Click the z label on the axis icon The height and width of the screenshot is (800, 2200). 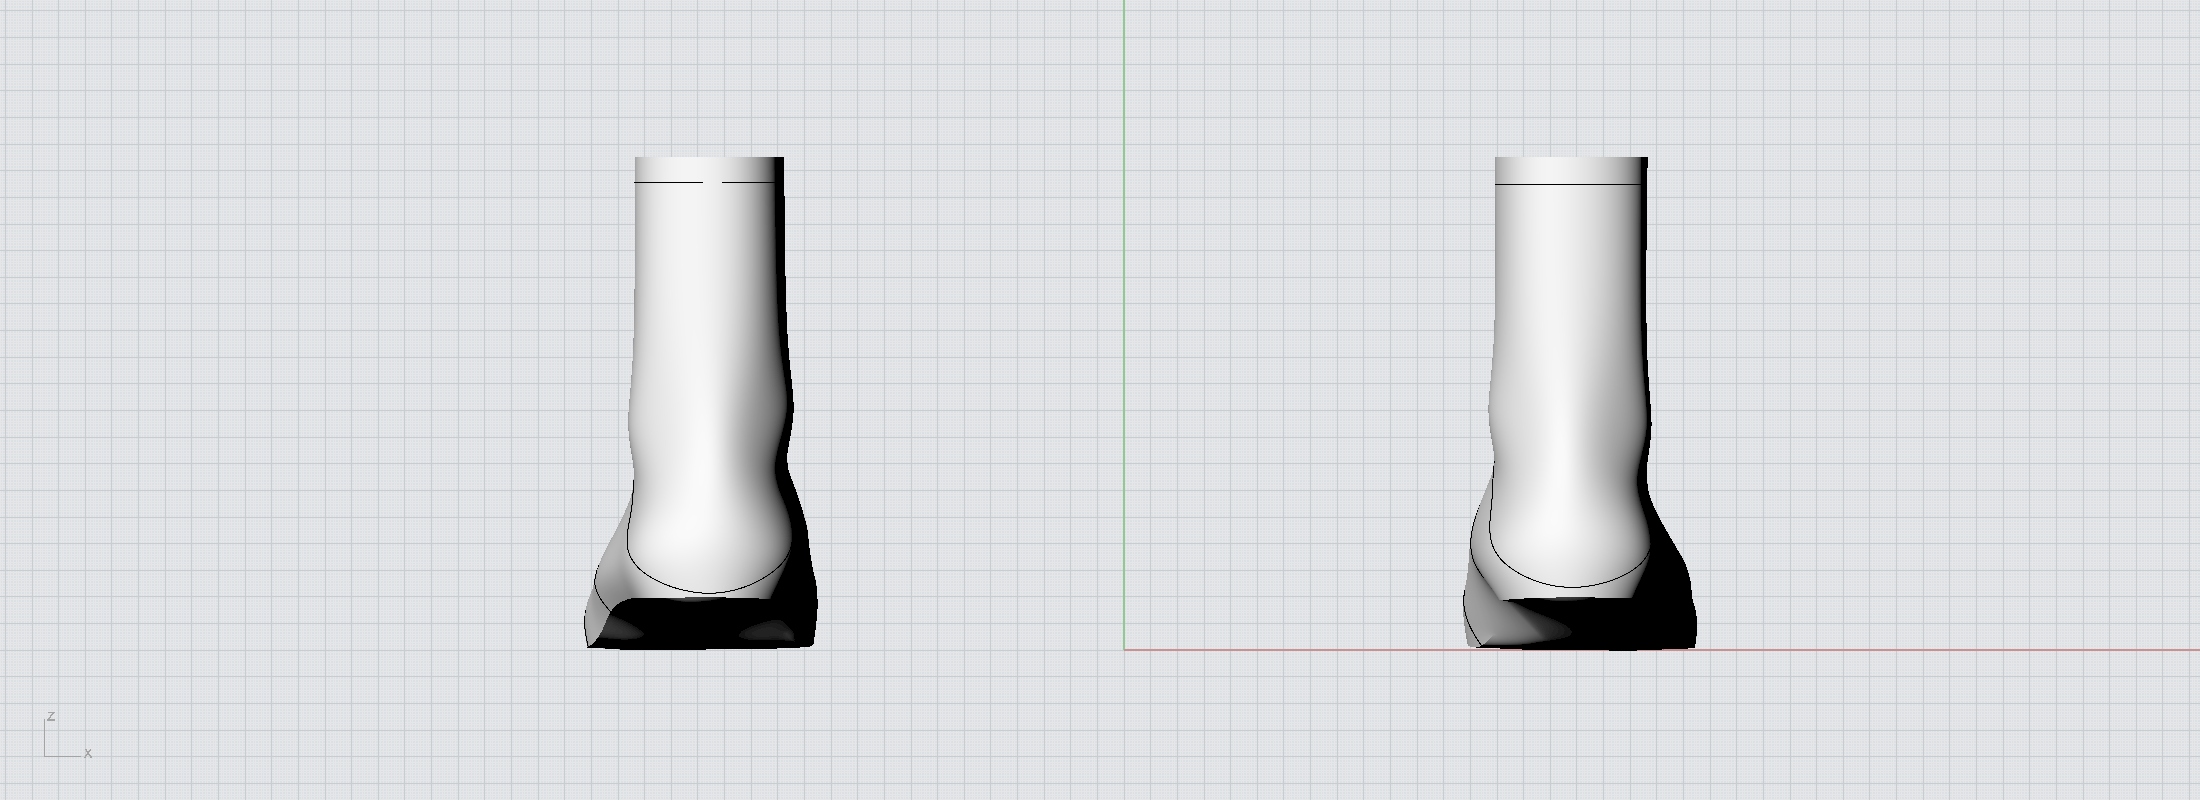(50, 717)
